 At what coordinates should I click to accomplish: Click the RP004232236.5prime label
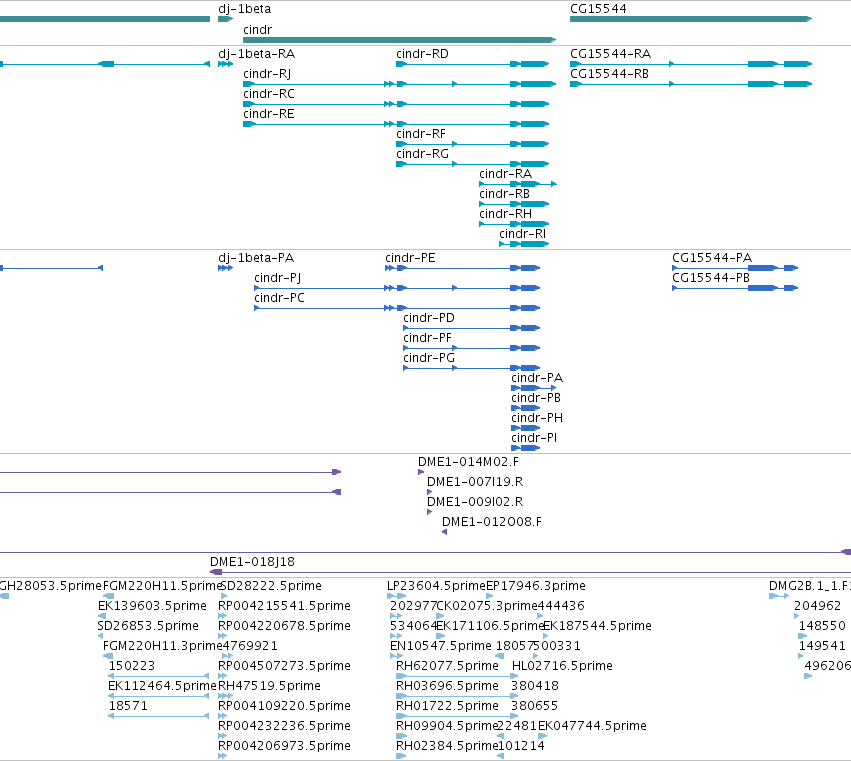pos(284,726)
